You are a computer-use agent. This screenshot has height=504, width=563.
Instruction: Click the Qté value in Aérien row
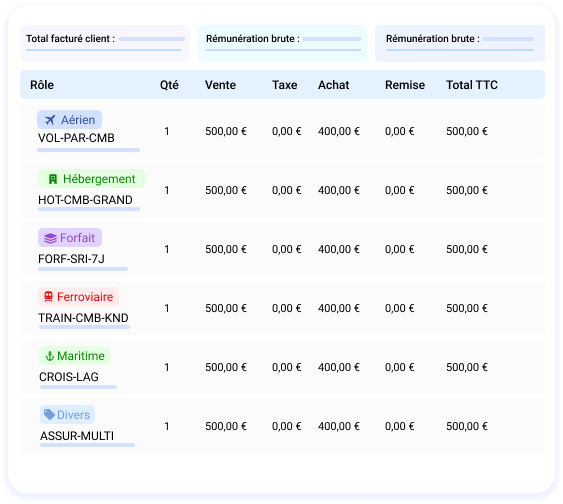point(167,131)
